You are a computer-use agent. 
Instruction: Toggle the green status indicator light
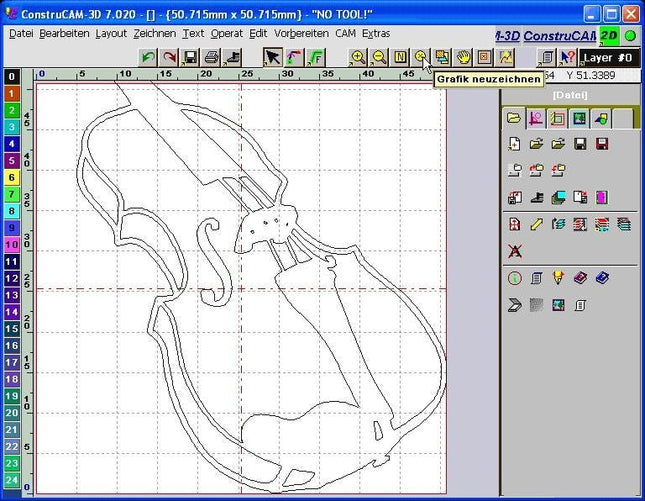point(630,36)
